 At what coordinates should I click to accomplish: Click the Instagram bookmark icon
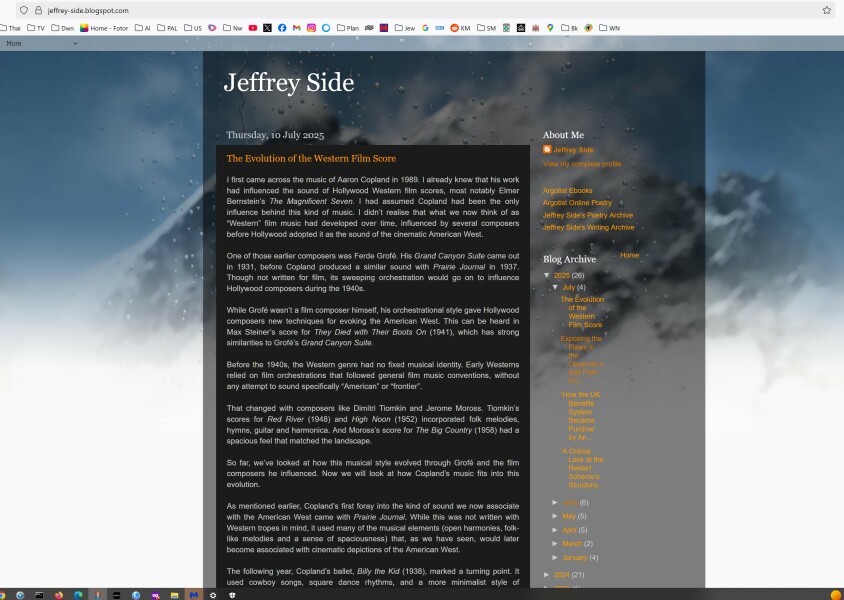(x=311, y=28)
